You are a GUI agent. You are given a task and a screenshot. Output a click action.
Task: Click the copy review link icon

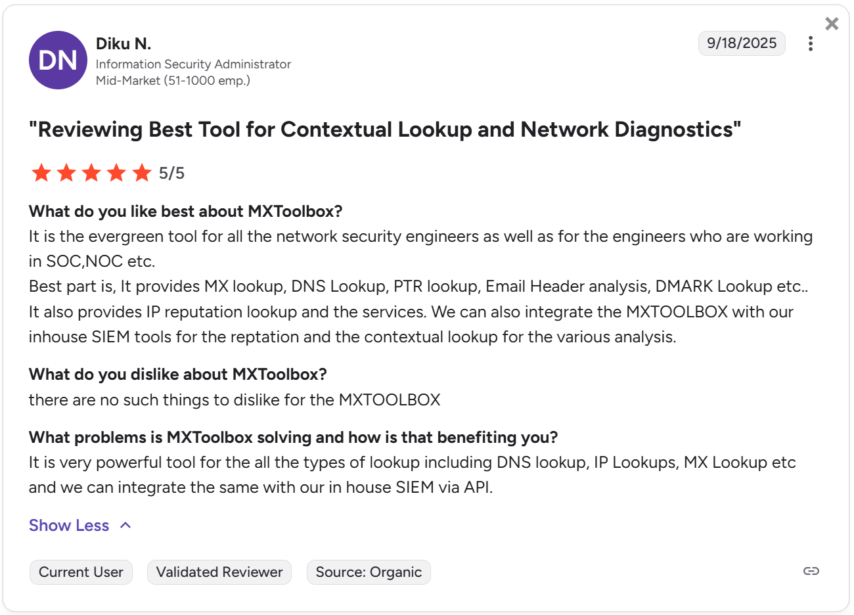tap(811, 571)
